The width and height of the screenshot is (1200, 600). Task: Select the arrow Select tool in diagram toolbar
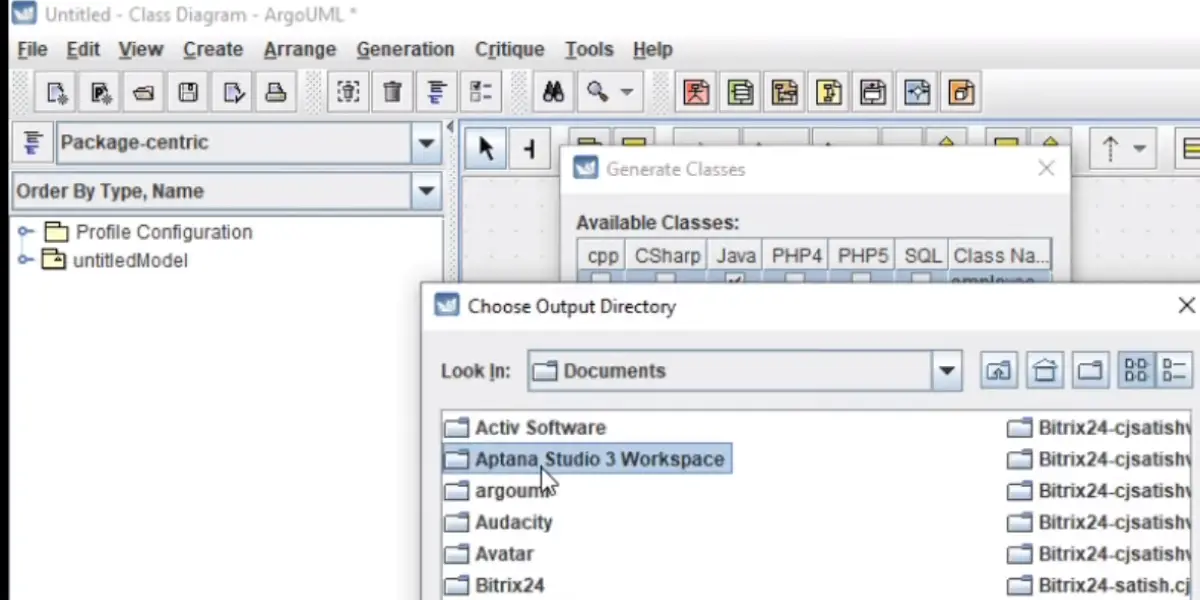click(486, 149)
